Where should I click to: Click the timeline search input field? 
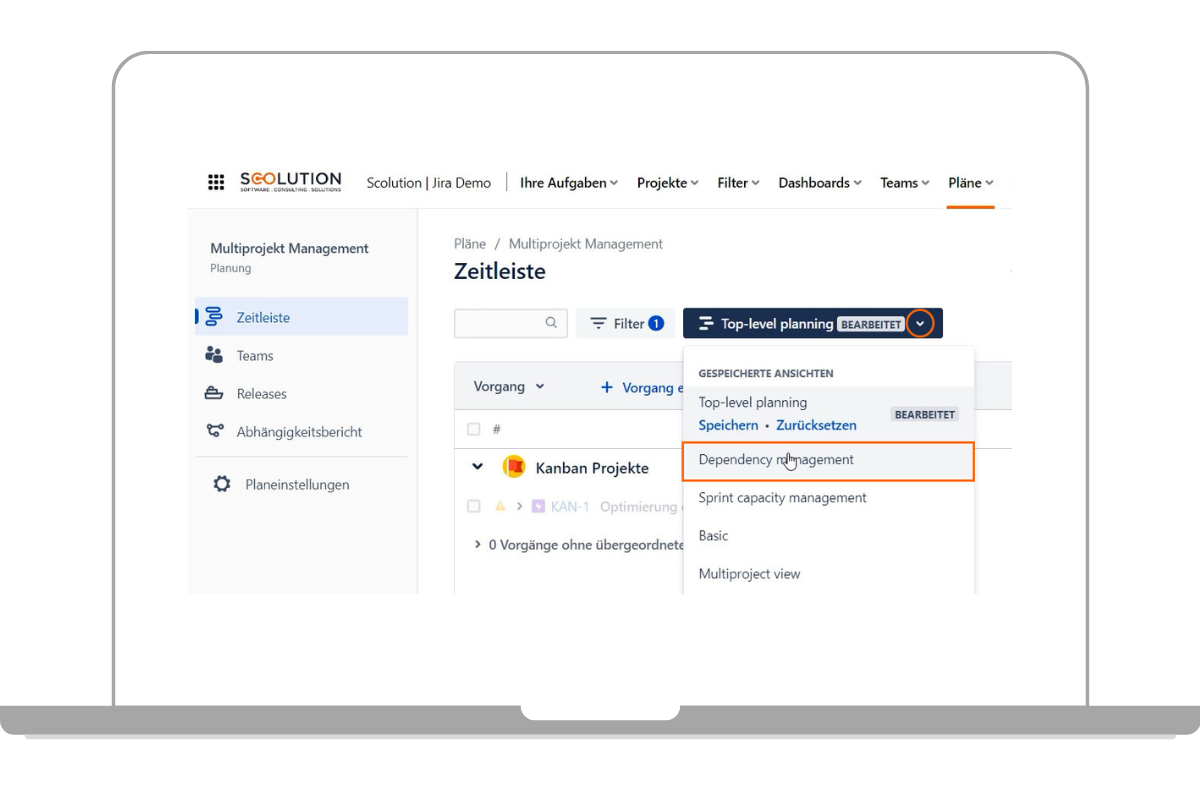click(500, 323)
